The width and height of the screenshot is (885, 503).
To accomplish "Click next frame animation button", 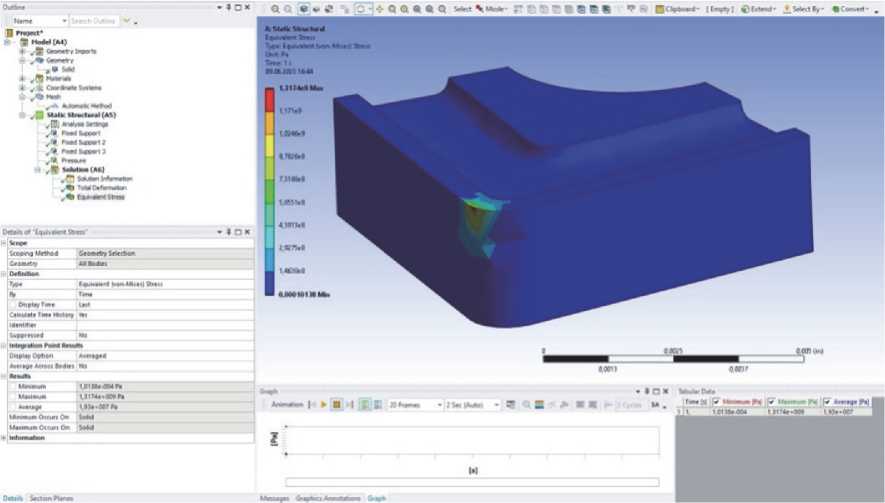I will click(349, 405).
